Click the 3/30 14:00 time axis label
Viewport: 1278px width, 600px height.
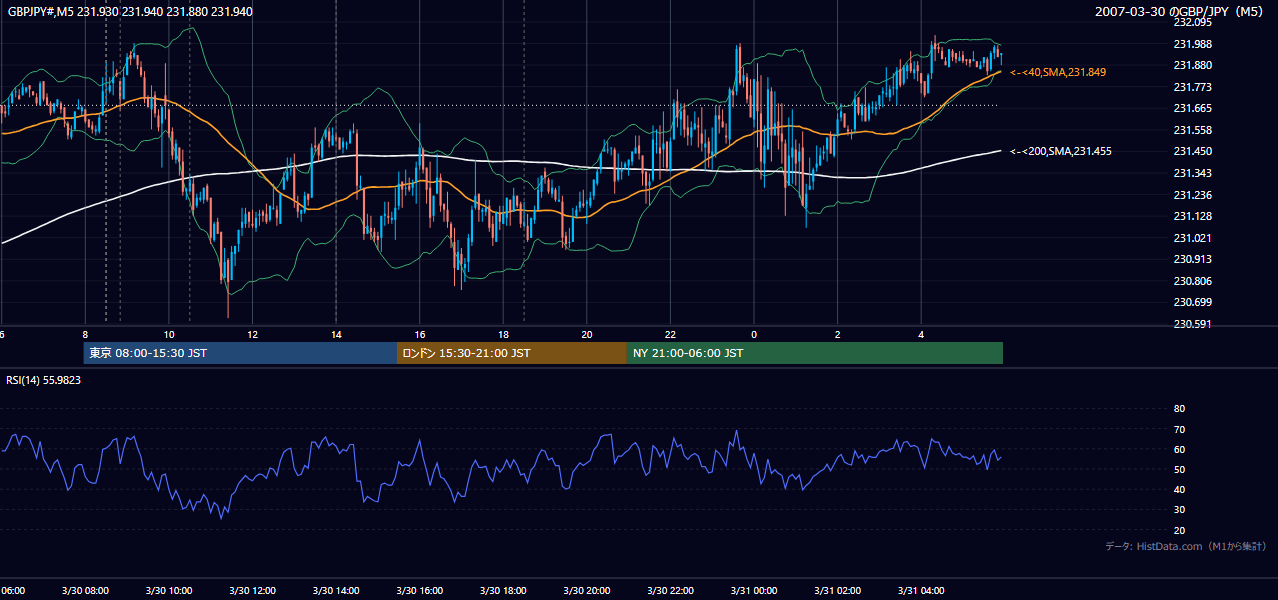tap(336, 591)
